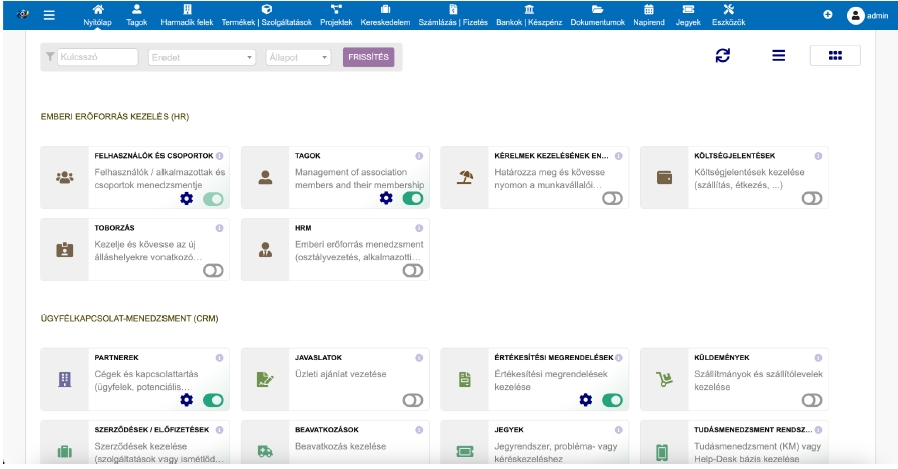This screenshot has height=469, width=898.
Task: Switch to grid tile view
Action: [835, 56]
